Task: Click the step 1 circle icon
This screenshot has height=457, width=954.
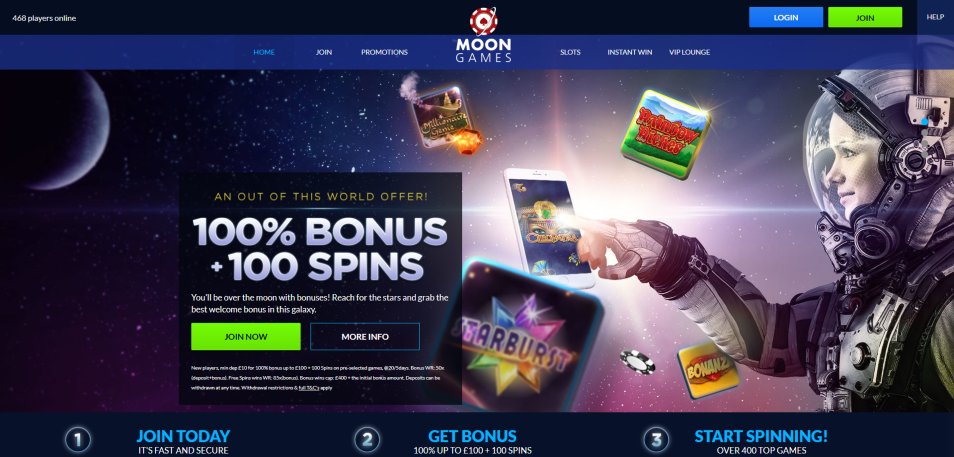Action: point(78,440)
